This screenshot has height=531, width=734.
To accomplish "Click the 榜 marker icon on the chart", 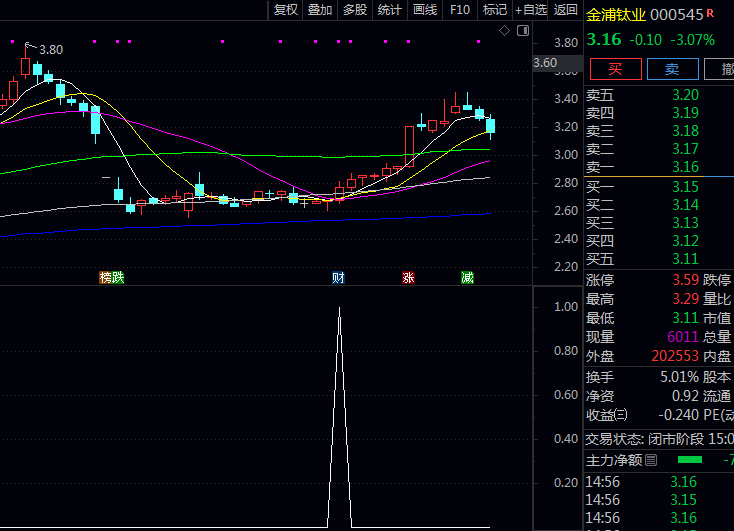I will tap(105, 277).
